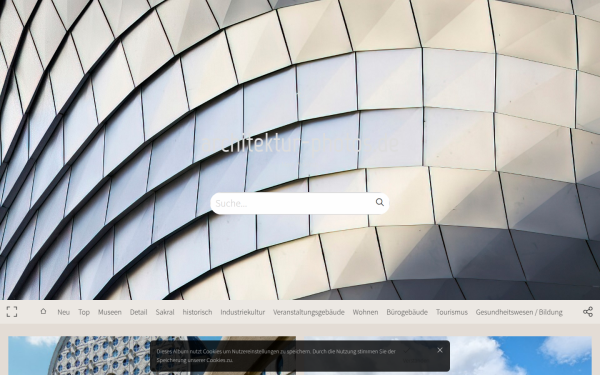Open the Wohnen category
This screenshot has height=375, width=600.
(365, 312)
